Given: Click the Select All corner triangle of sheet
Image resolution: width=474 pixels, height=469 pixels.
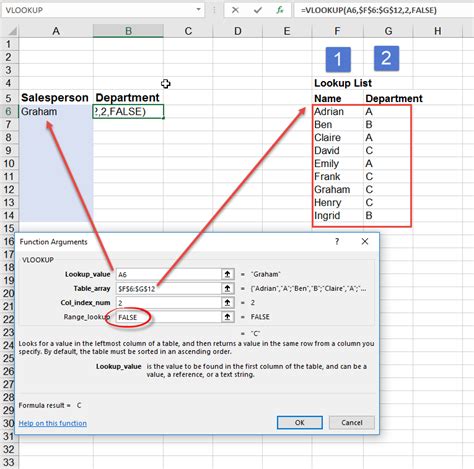Looking at the screenshot, I should 12,31.
